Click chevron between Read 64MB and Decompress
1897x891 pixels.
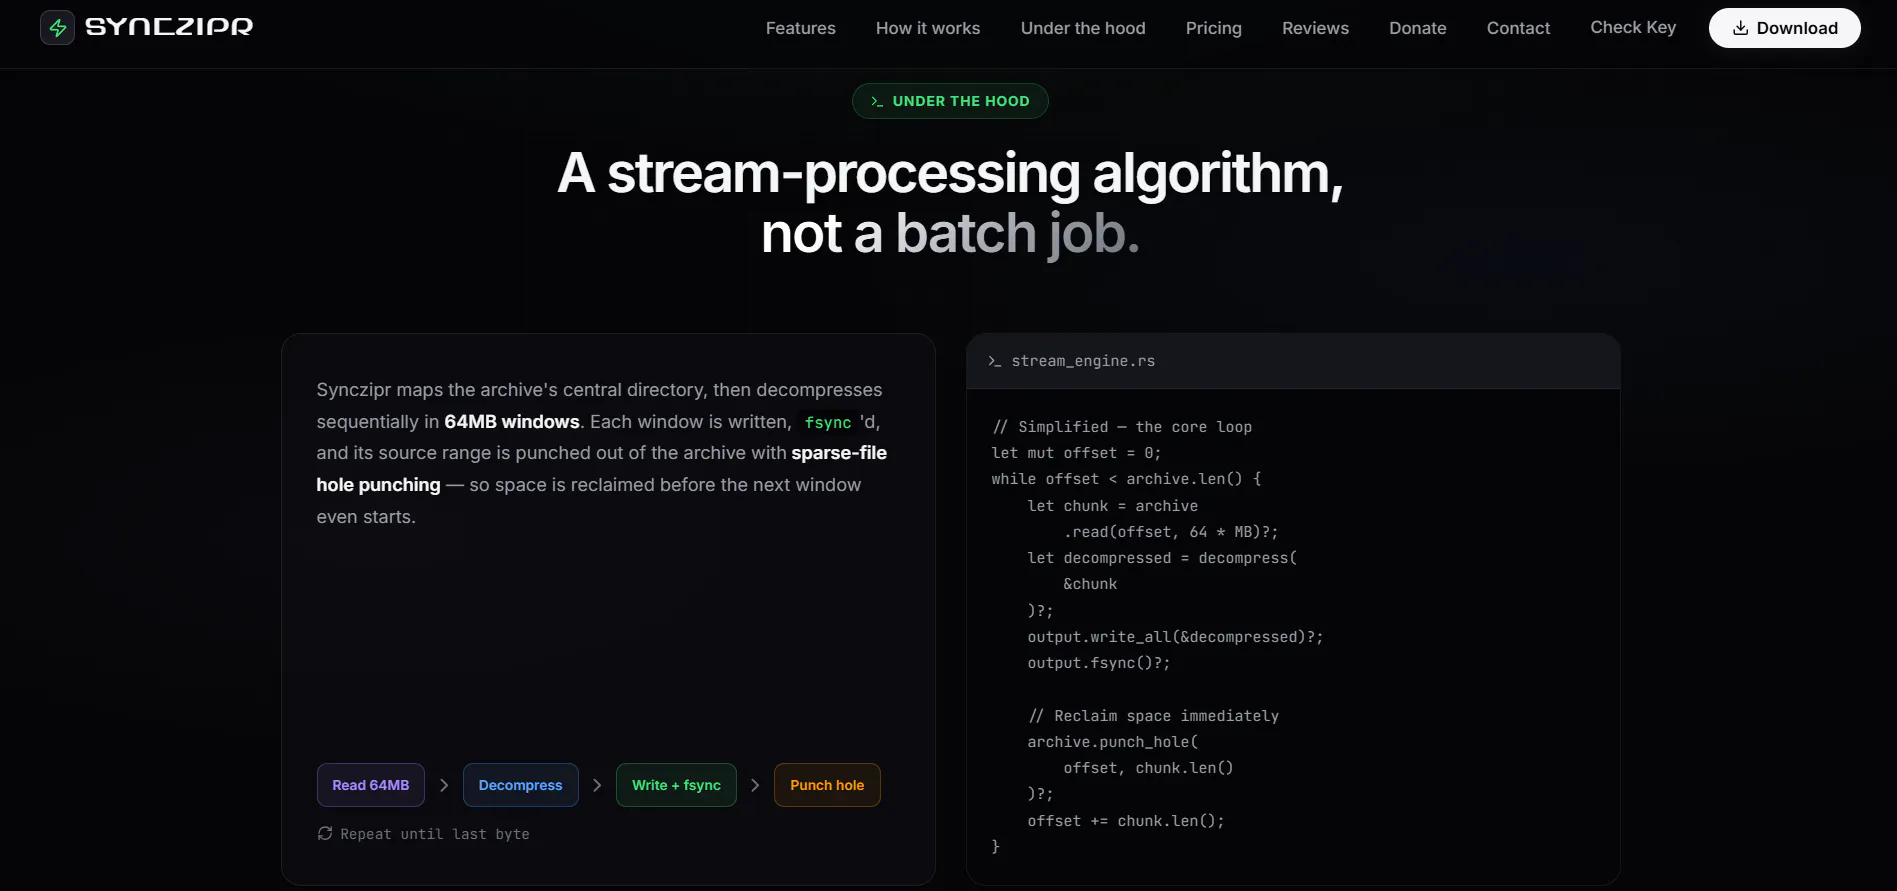pos(444,785)
